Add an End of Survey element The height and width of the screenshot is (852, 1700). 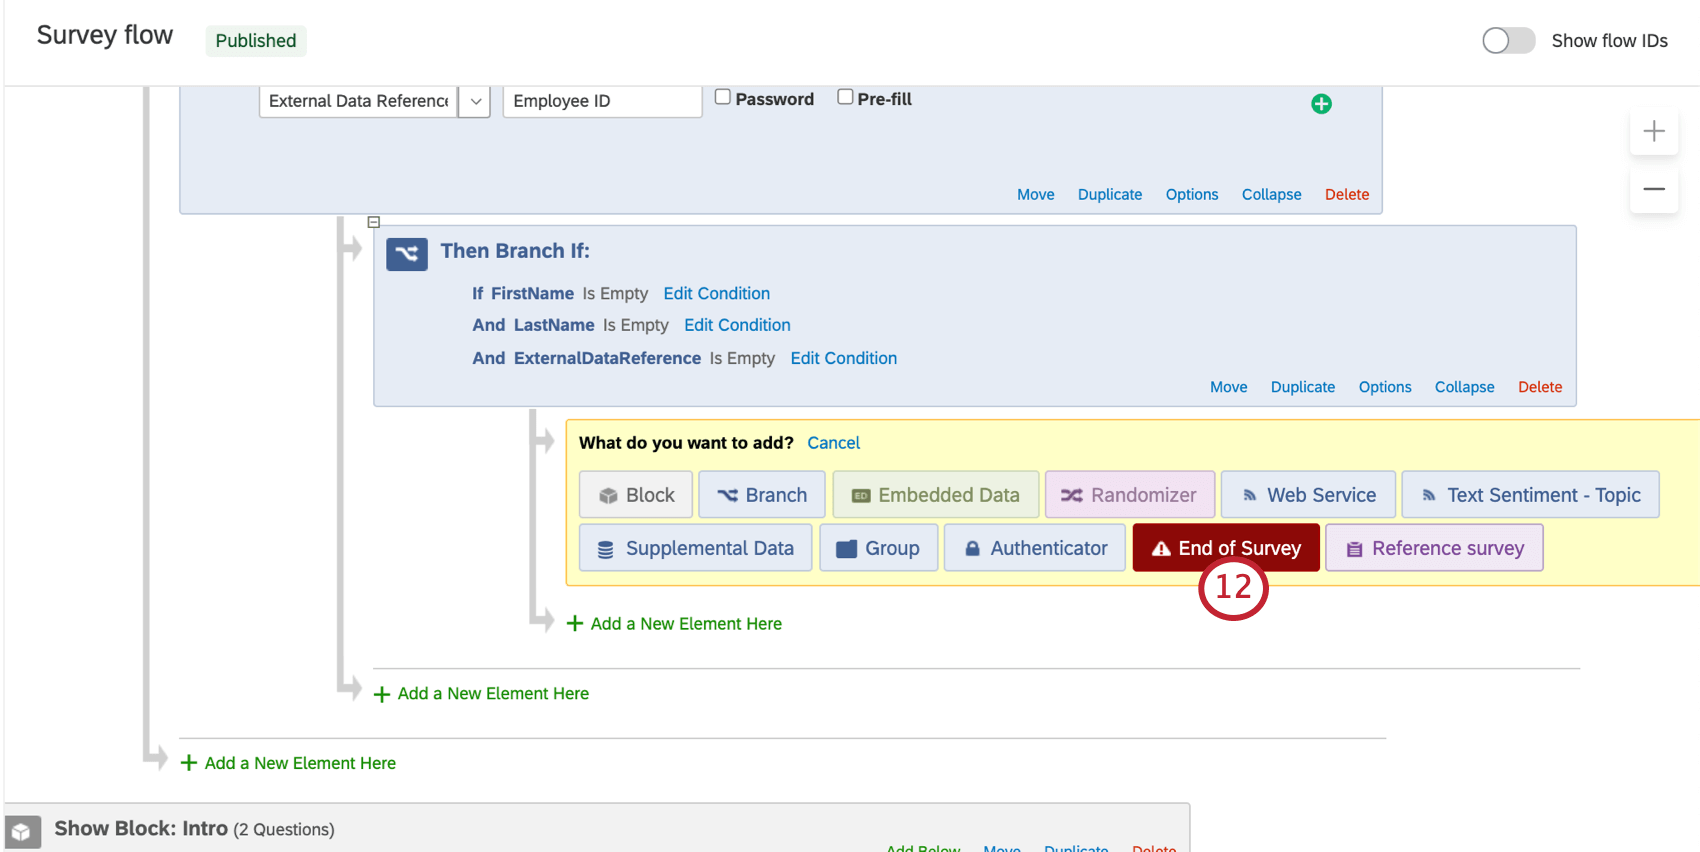click(x=1226, y=548)
